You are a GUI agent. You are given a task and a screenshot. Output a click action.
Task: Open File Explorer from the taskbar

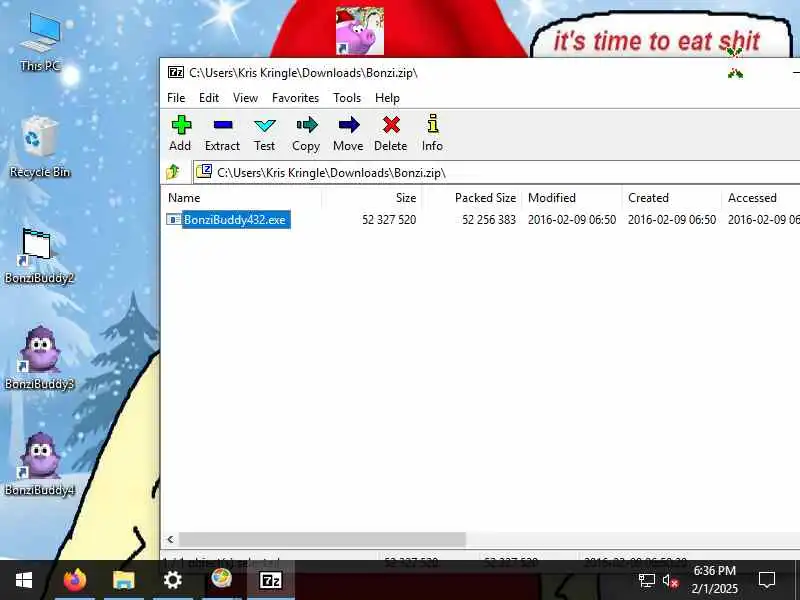tap(123, 580)
